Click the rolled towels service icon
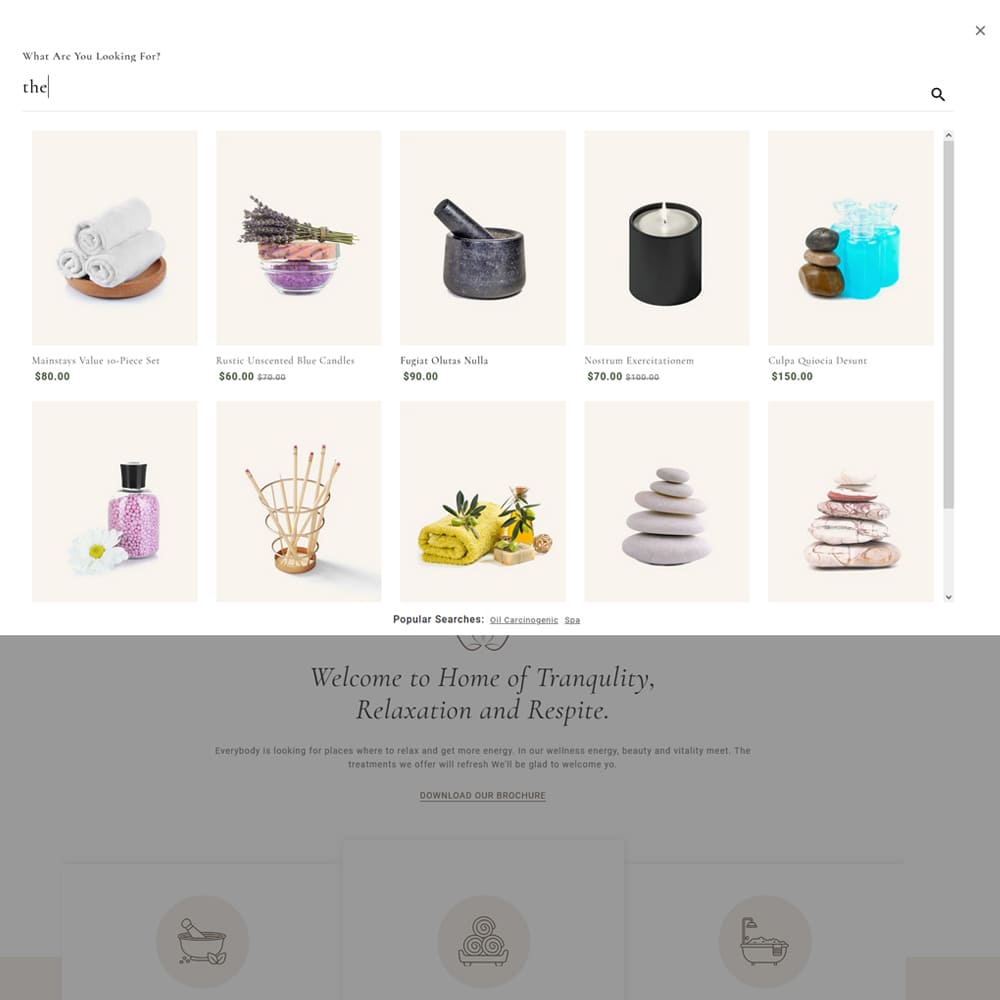The width and height of the screenshot is (1000, 1000). point(483,941)
